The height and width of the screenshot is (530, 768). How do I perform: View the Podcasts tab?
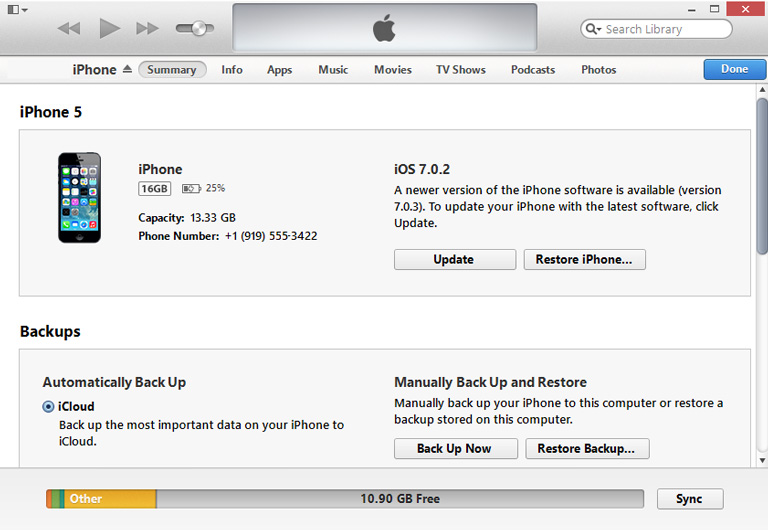533,70
